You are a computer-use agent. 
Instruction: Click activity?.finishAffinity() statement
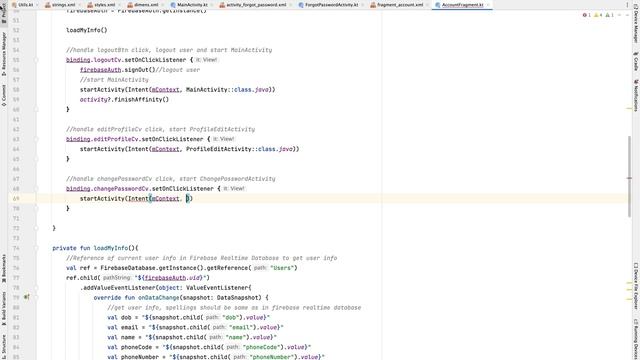[x=124, y=100]
